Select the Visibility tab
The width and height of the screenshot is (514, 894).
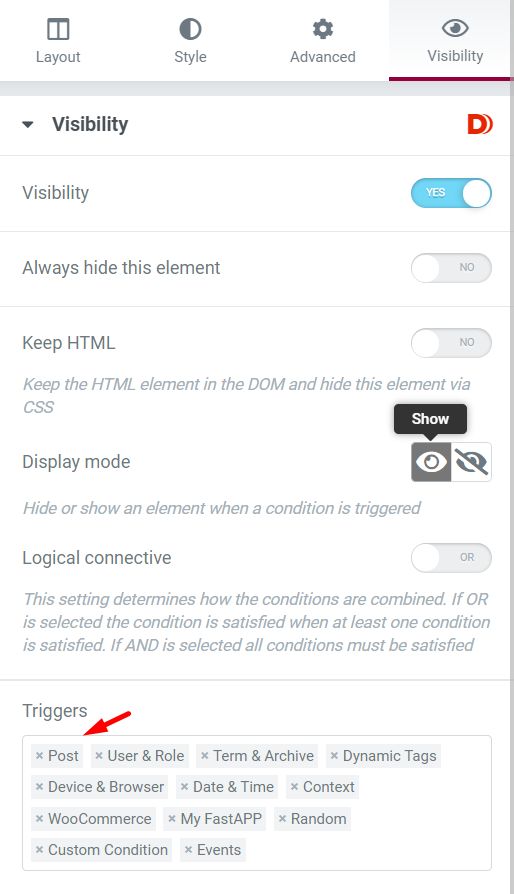[x=455, y=40]
